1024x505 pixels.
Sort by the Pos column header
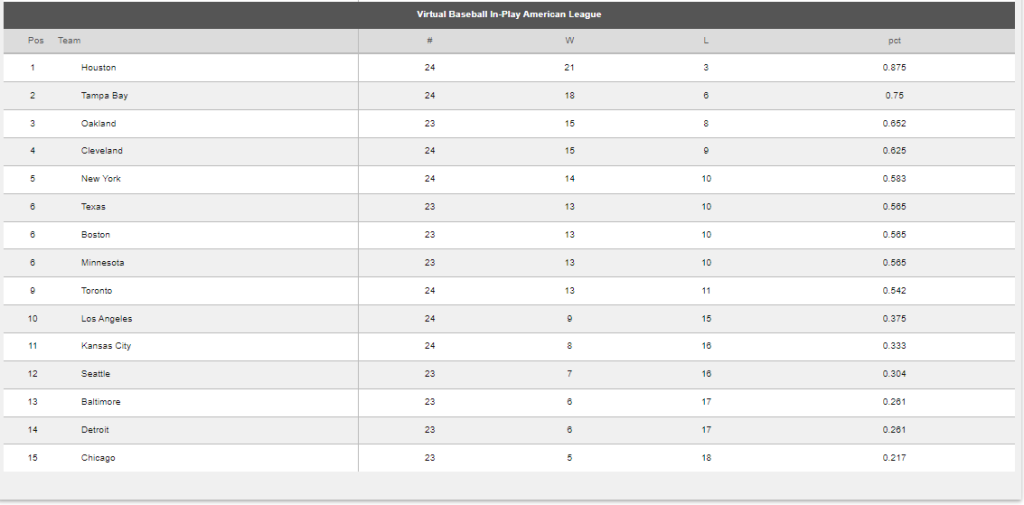click(36, 41)
